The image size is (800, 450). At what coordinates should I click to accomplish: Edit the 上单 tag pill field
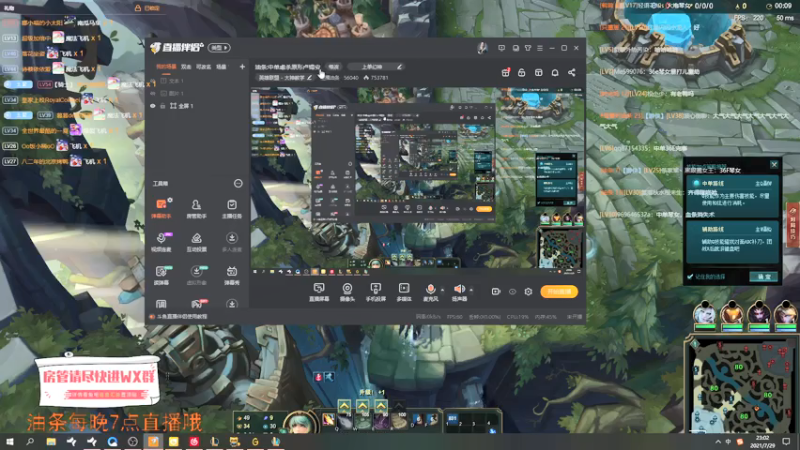click(x=376, y=67)
